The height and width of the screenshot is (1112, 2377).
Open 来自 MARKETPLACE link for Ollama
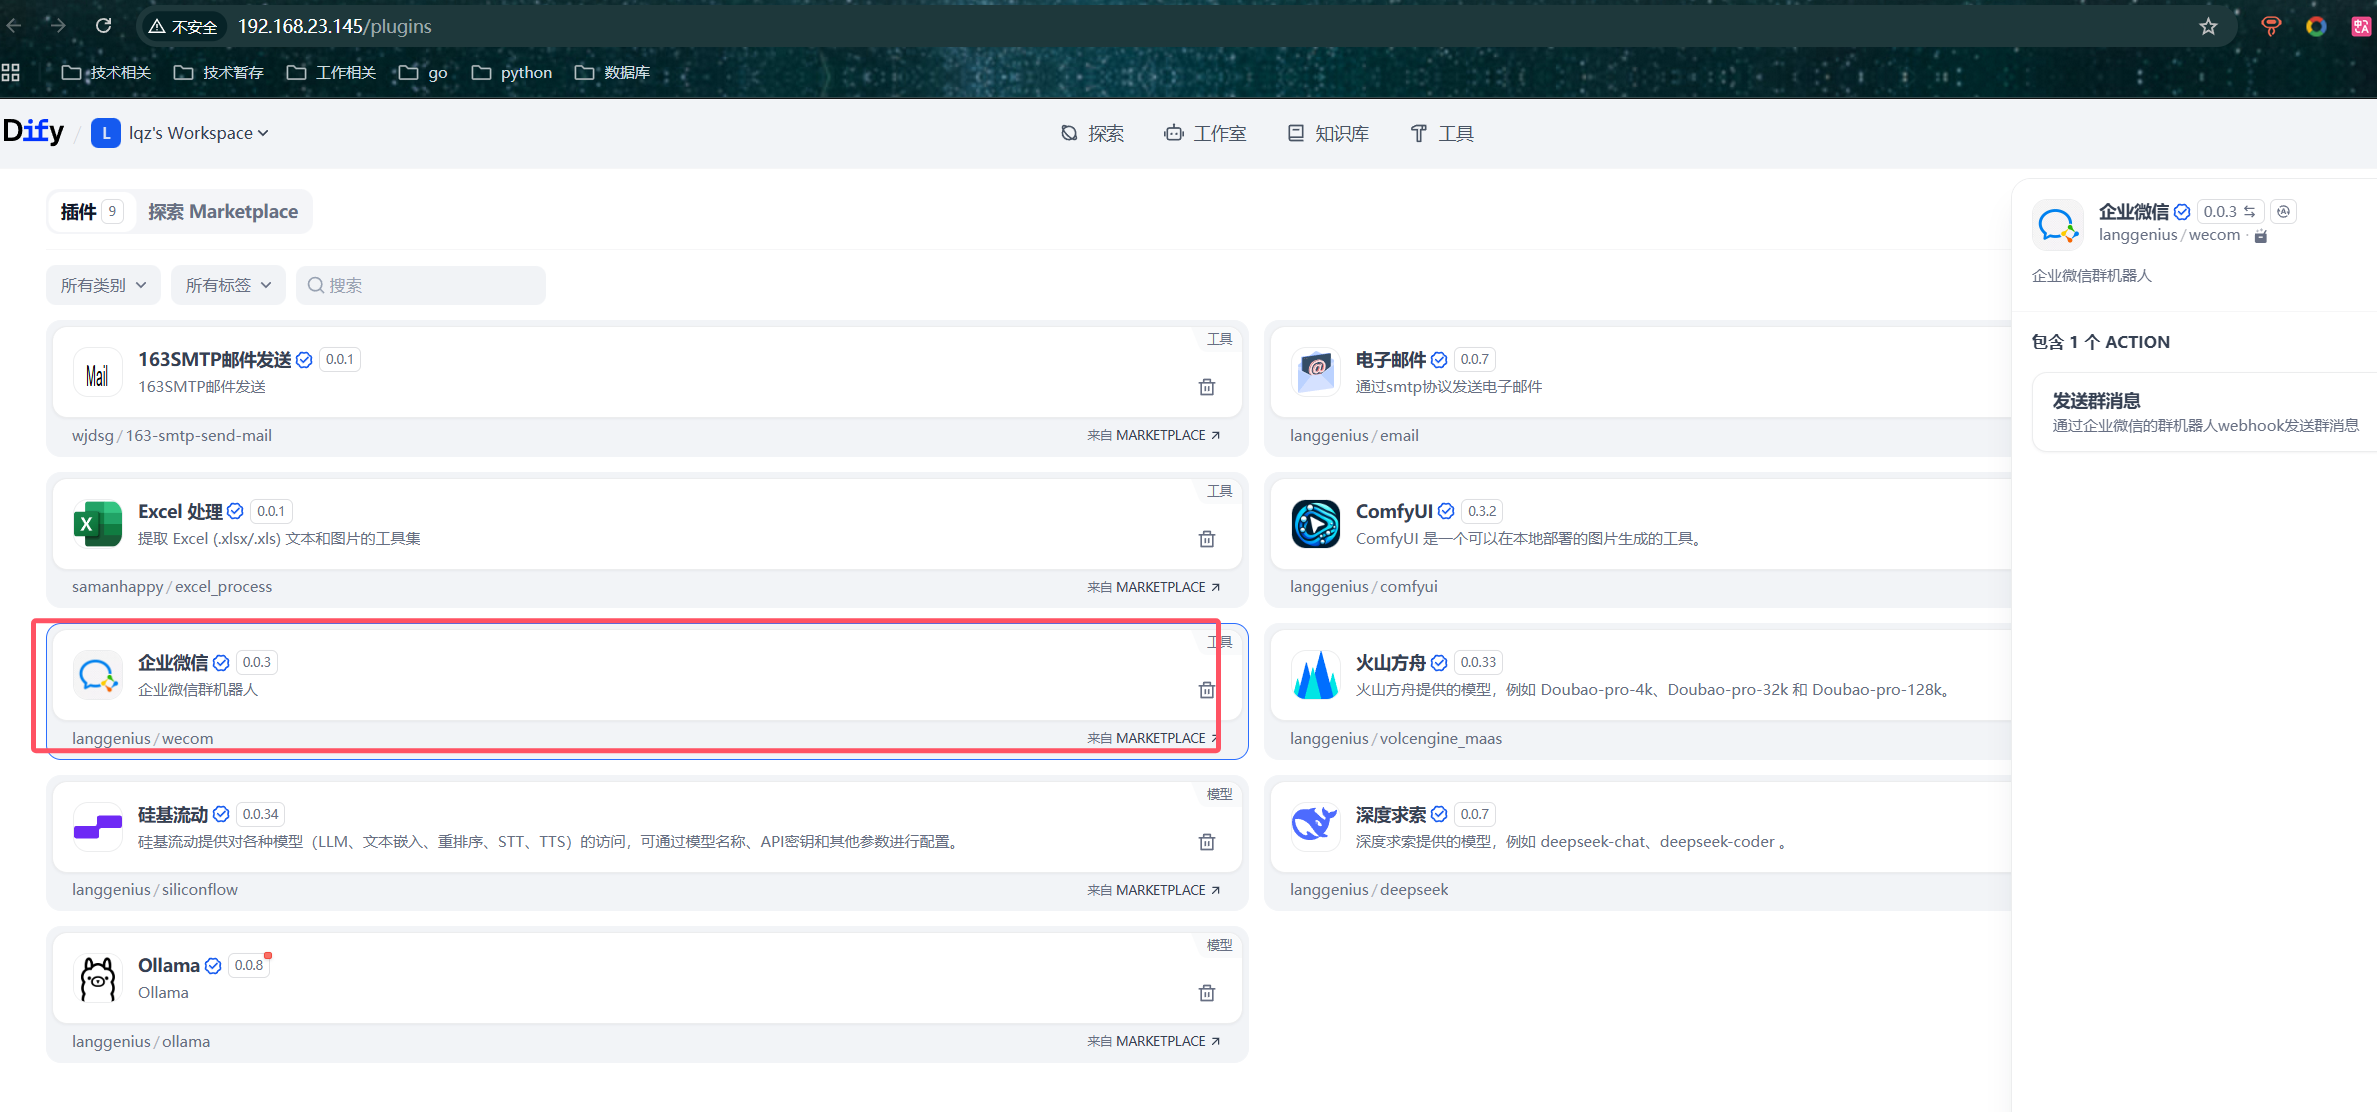[1153, 1041]
